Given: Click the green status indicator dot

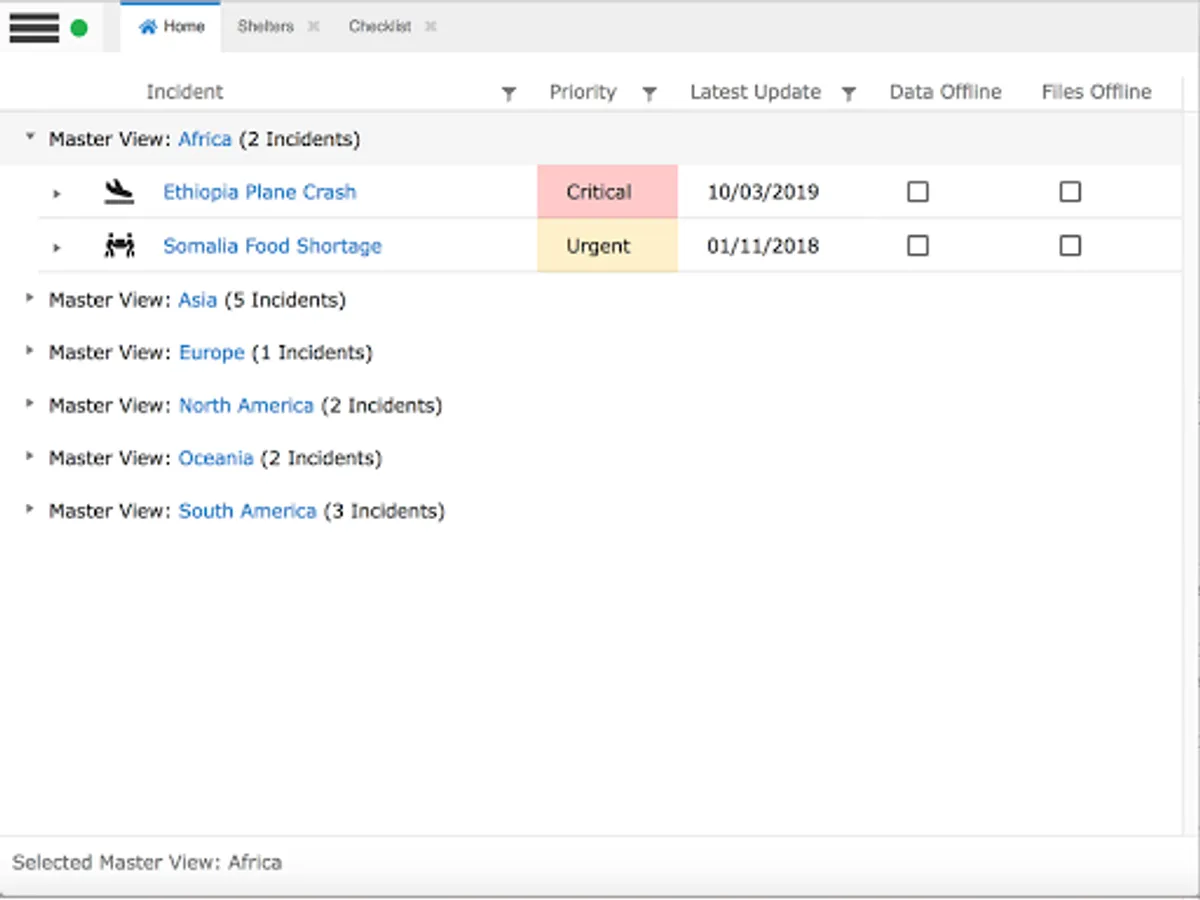Looking at the screenshot, I should click(x=79, y=28).
